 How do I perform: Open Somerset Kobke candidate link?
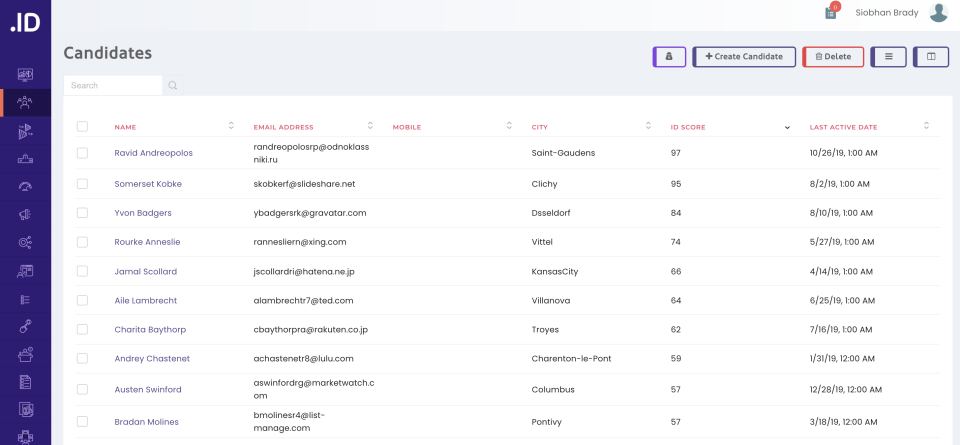148,184
